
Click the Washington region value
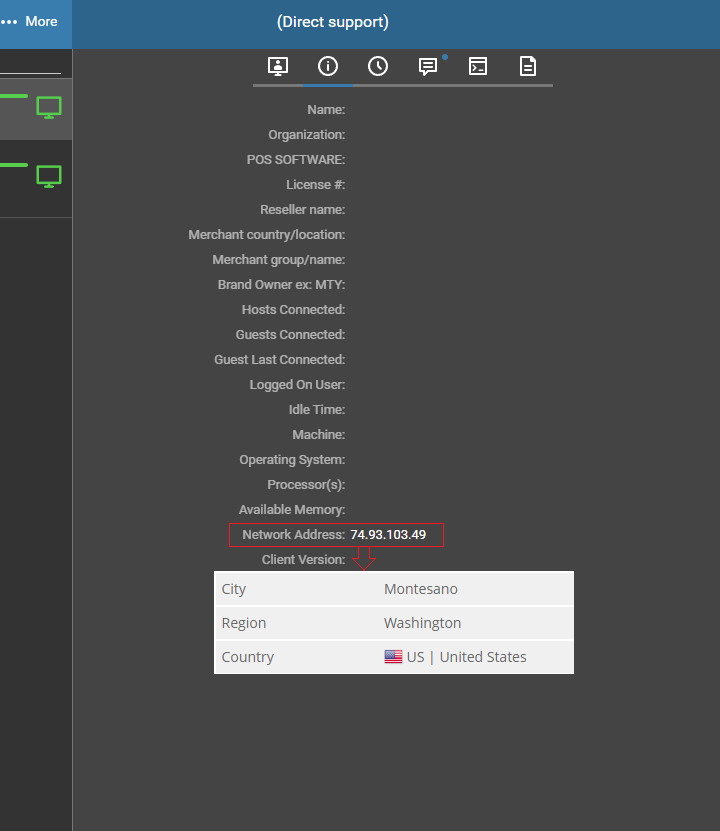[x=422, y=623]
